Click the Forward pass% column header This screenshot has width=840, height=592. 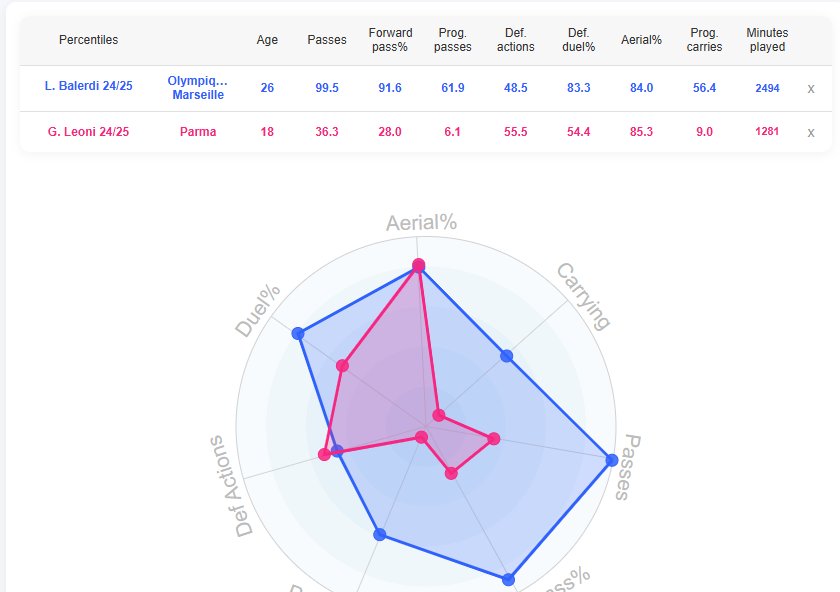[390, 40]
